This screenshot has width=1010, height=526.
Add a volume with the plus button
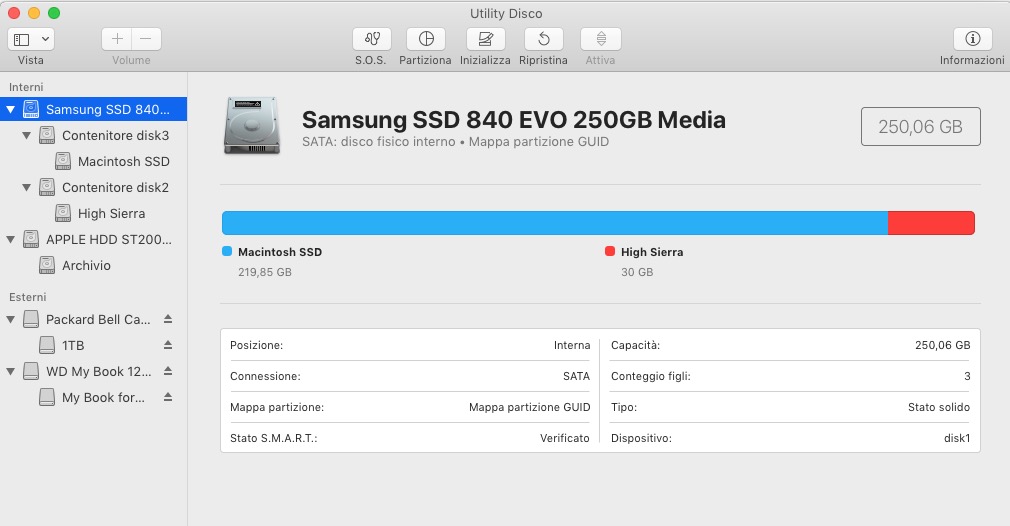tap(117, 39)
